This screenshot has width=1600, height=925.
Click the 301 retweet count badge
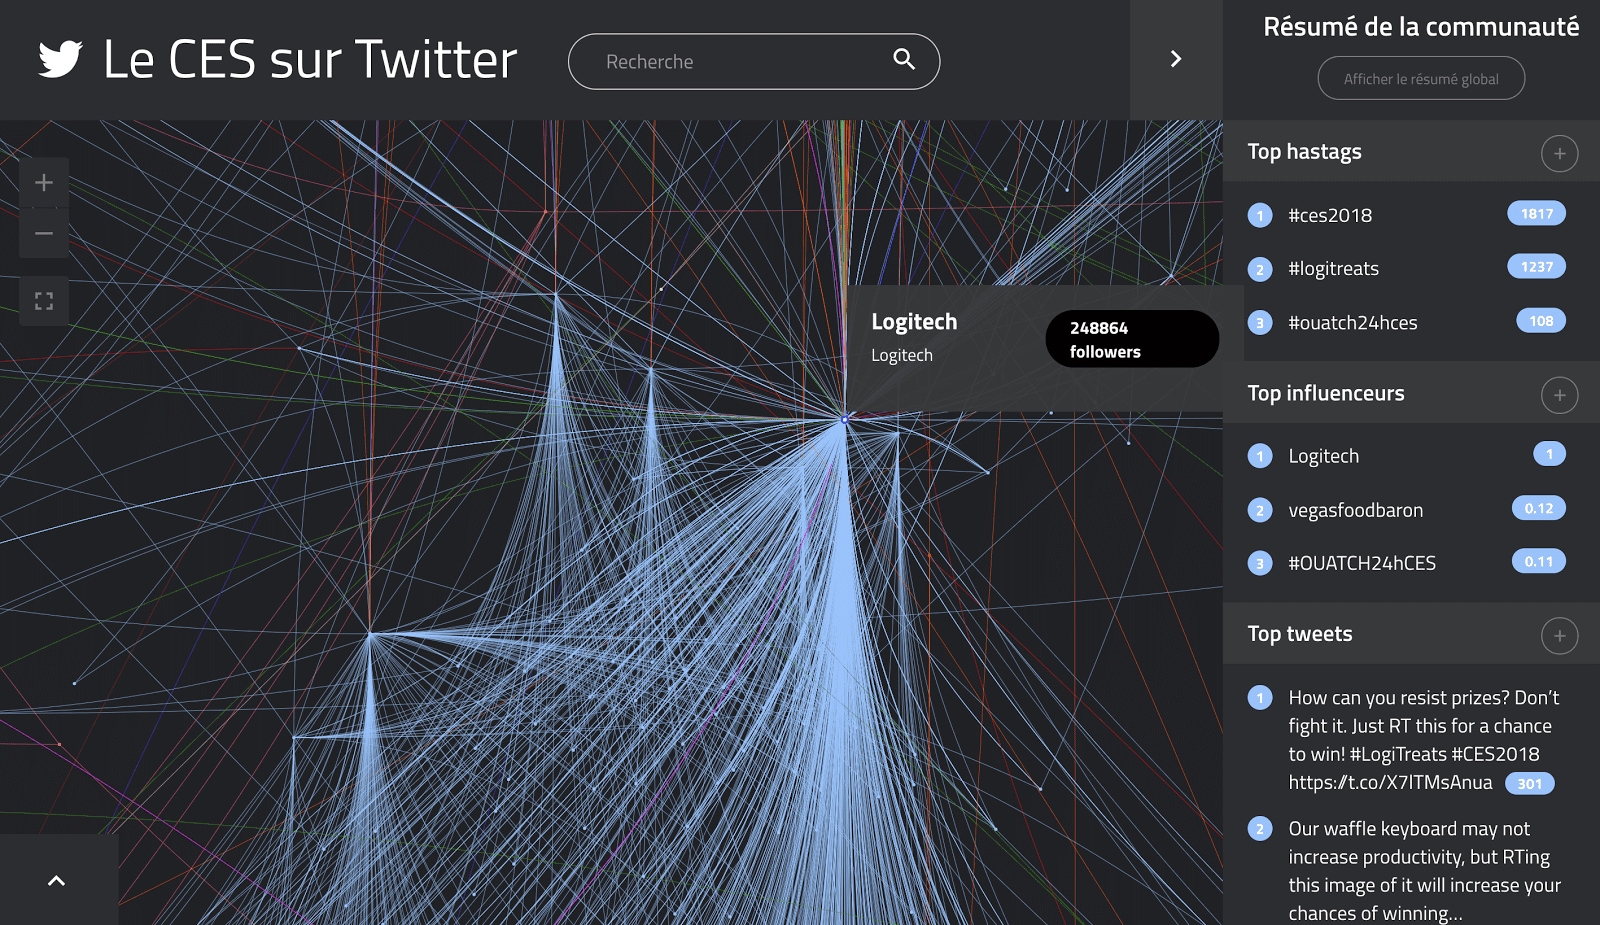pyautogui.click(x=1530, y=784)
